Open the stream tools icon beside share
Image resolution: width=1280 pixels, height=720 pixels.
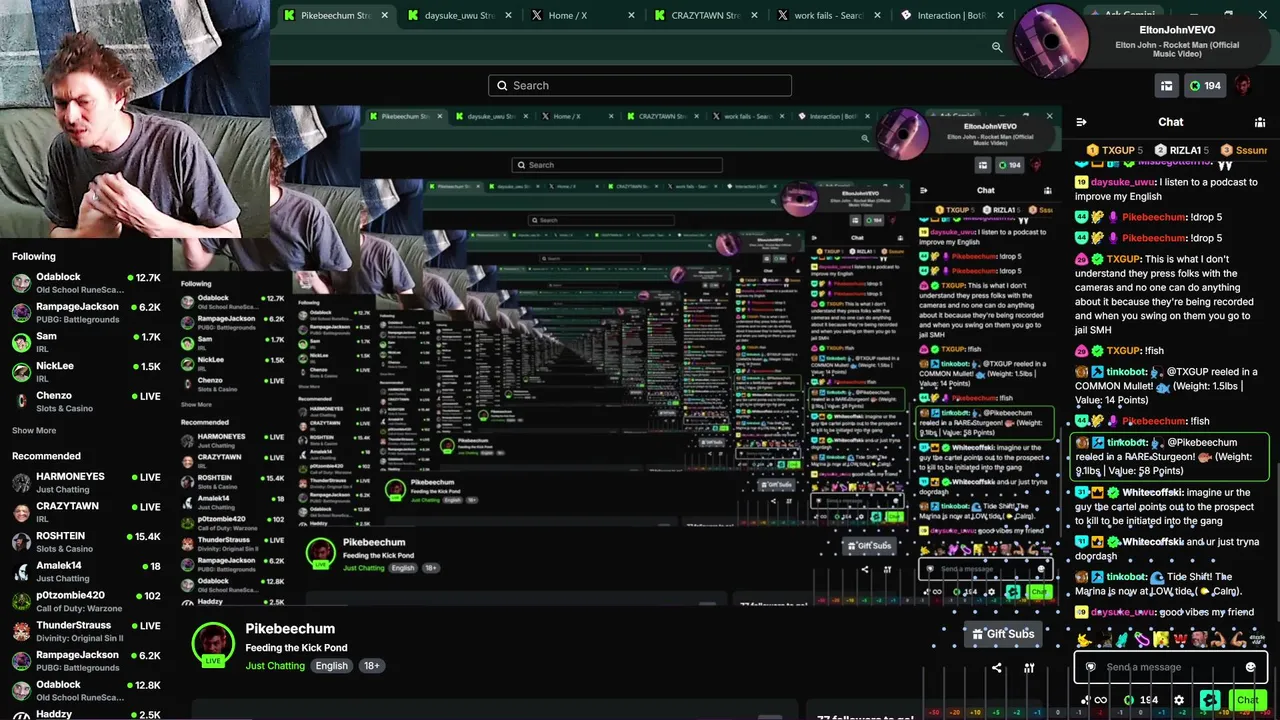tap(1029, 668)
